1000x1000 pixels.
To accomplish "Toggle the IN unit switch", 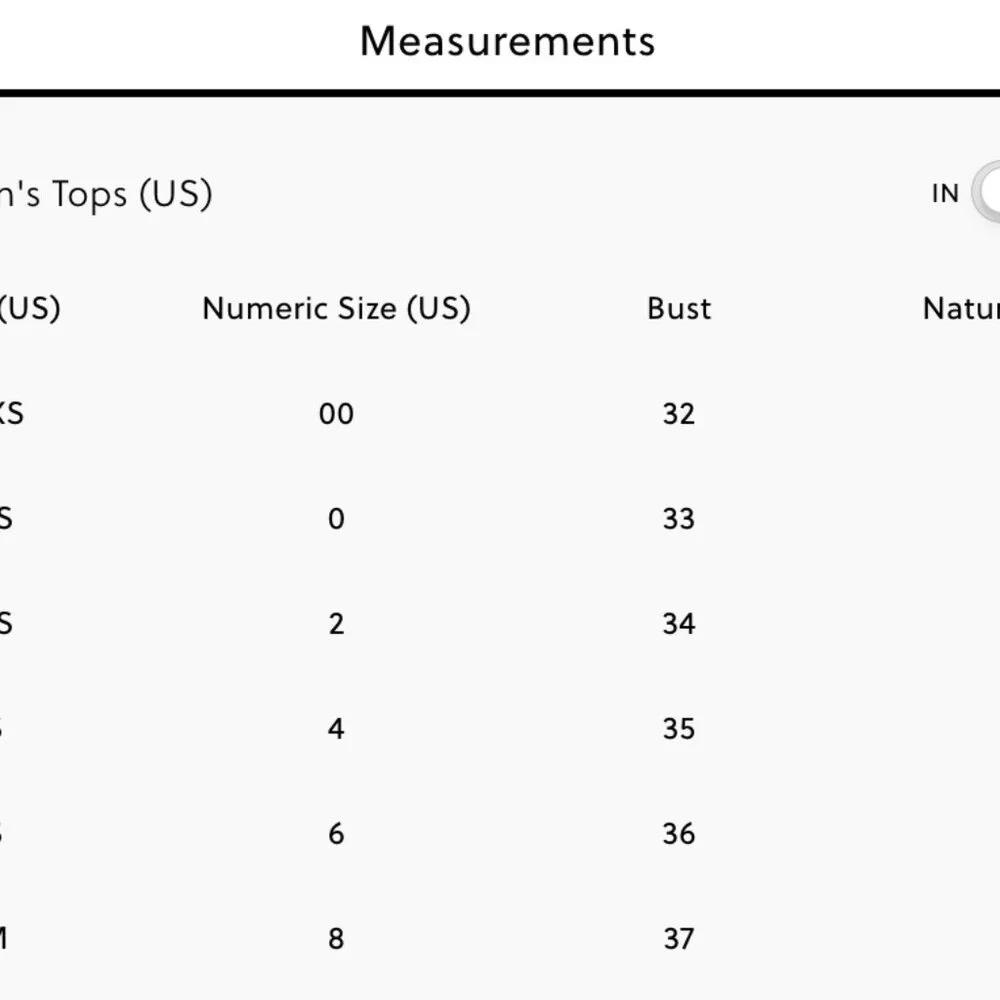I will [x=988, y=193].
